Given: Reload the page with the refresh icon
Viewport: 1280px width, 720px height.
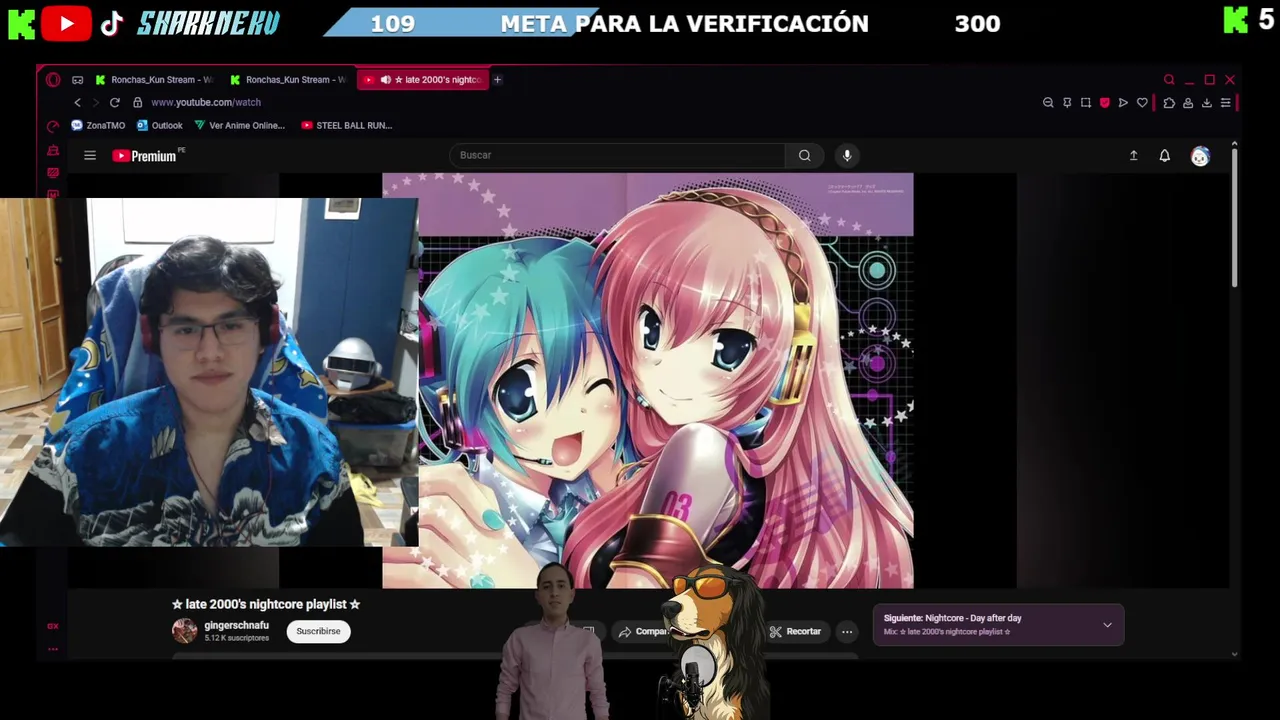Looking at the screenshot, I should click(115, 102).
